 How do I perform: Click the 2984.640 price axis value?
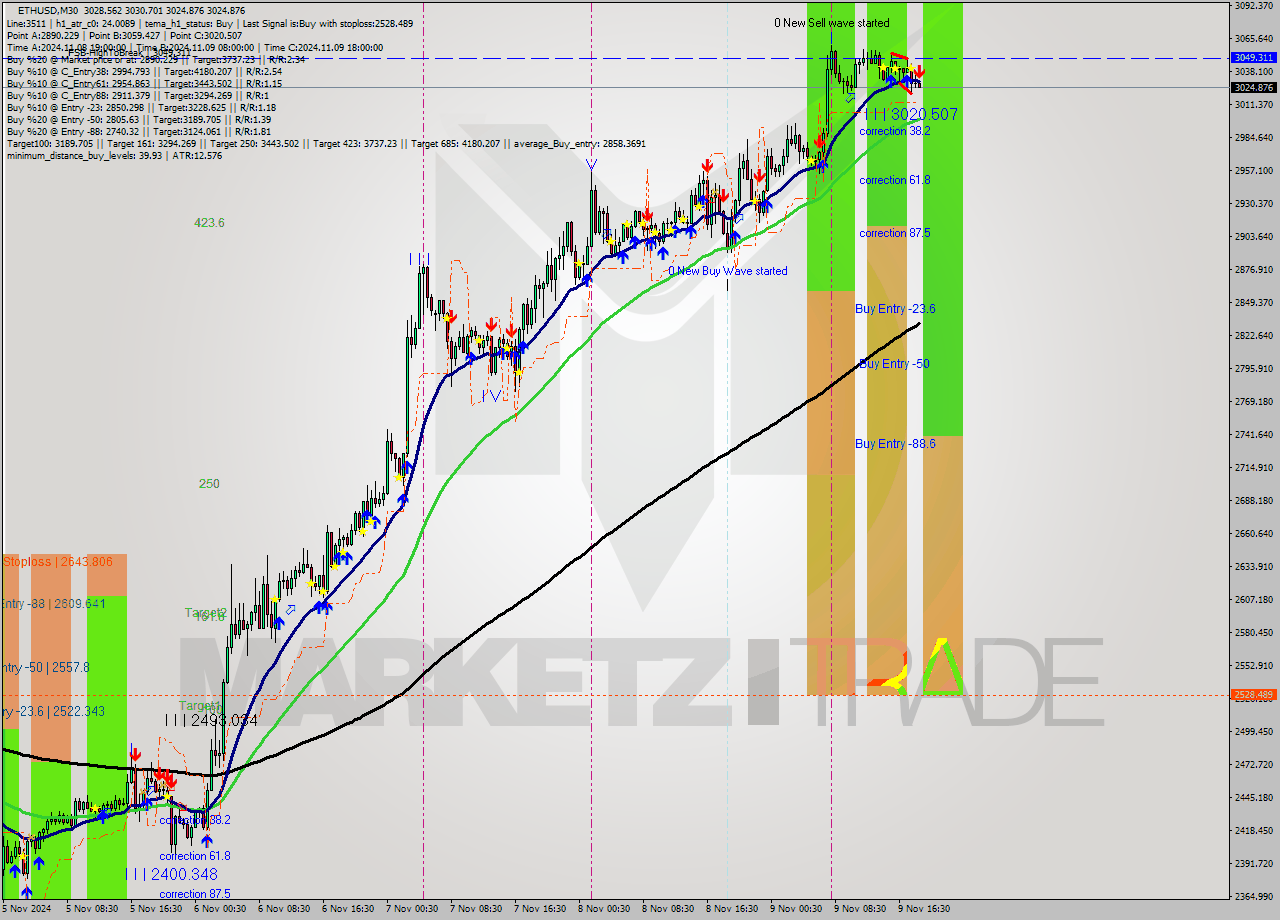1253,138
